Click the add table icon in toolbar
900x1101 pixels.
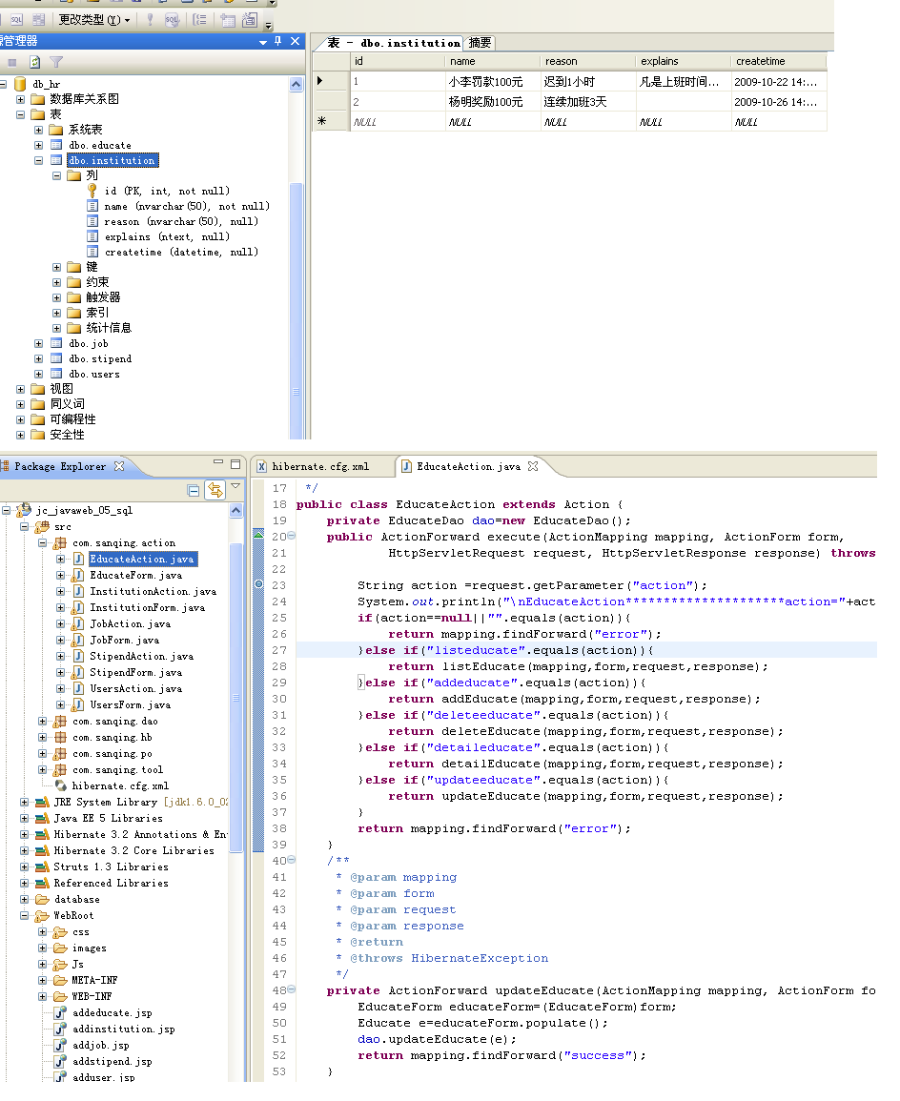[x=228, y=20]
